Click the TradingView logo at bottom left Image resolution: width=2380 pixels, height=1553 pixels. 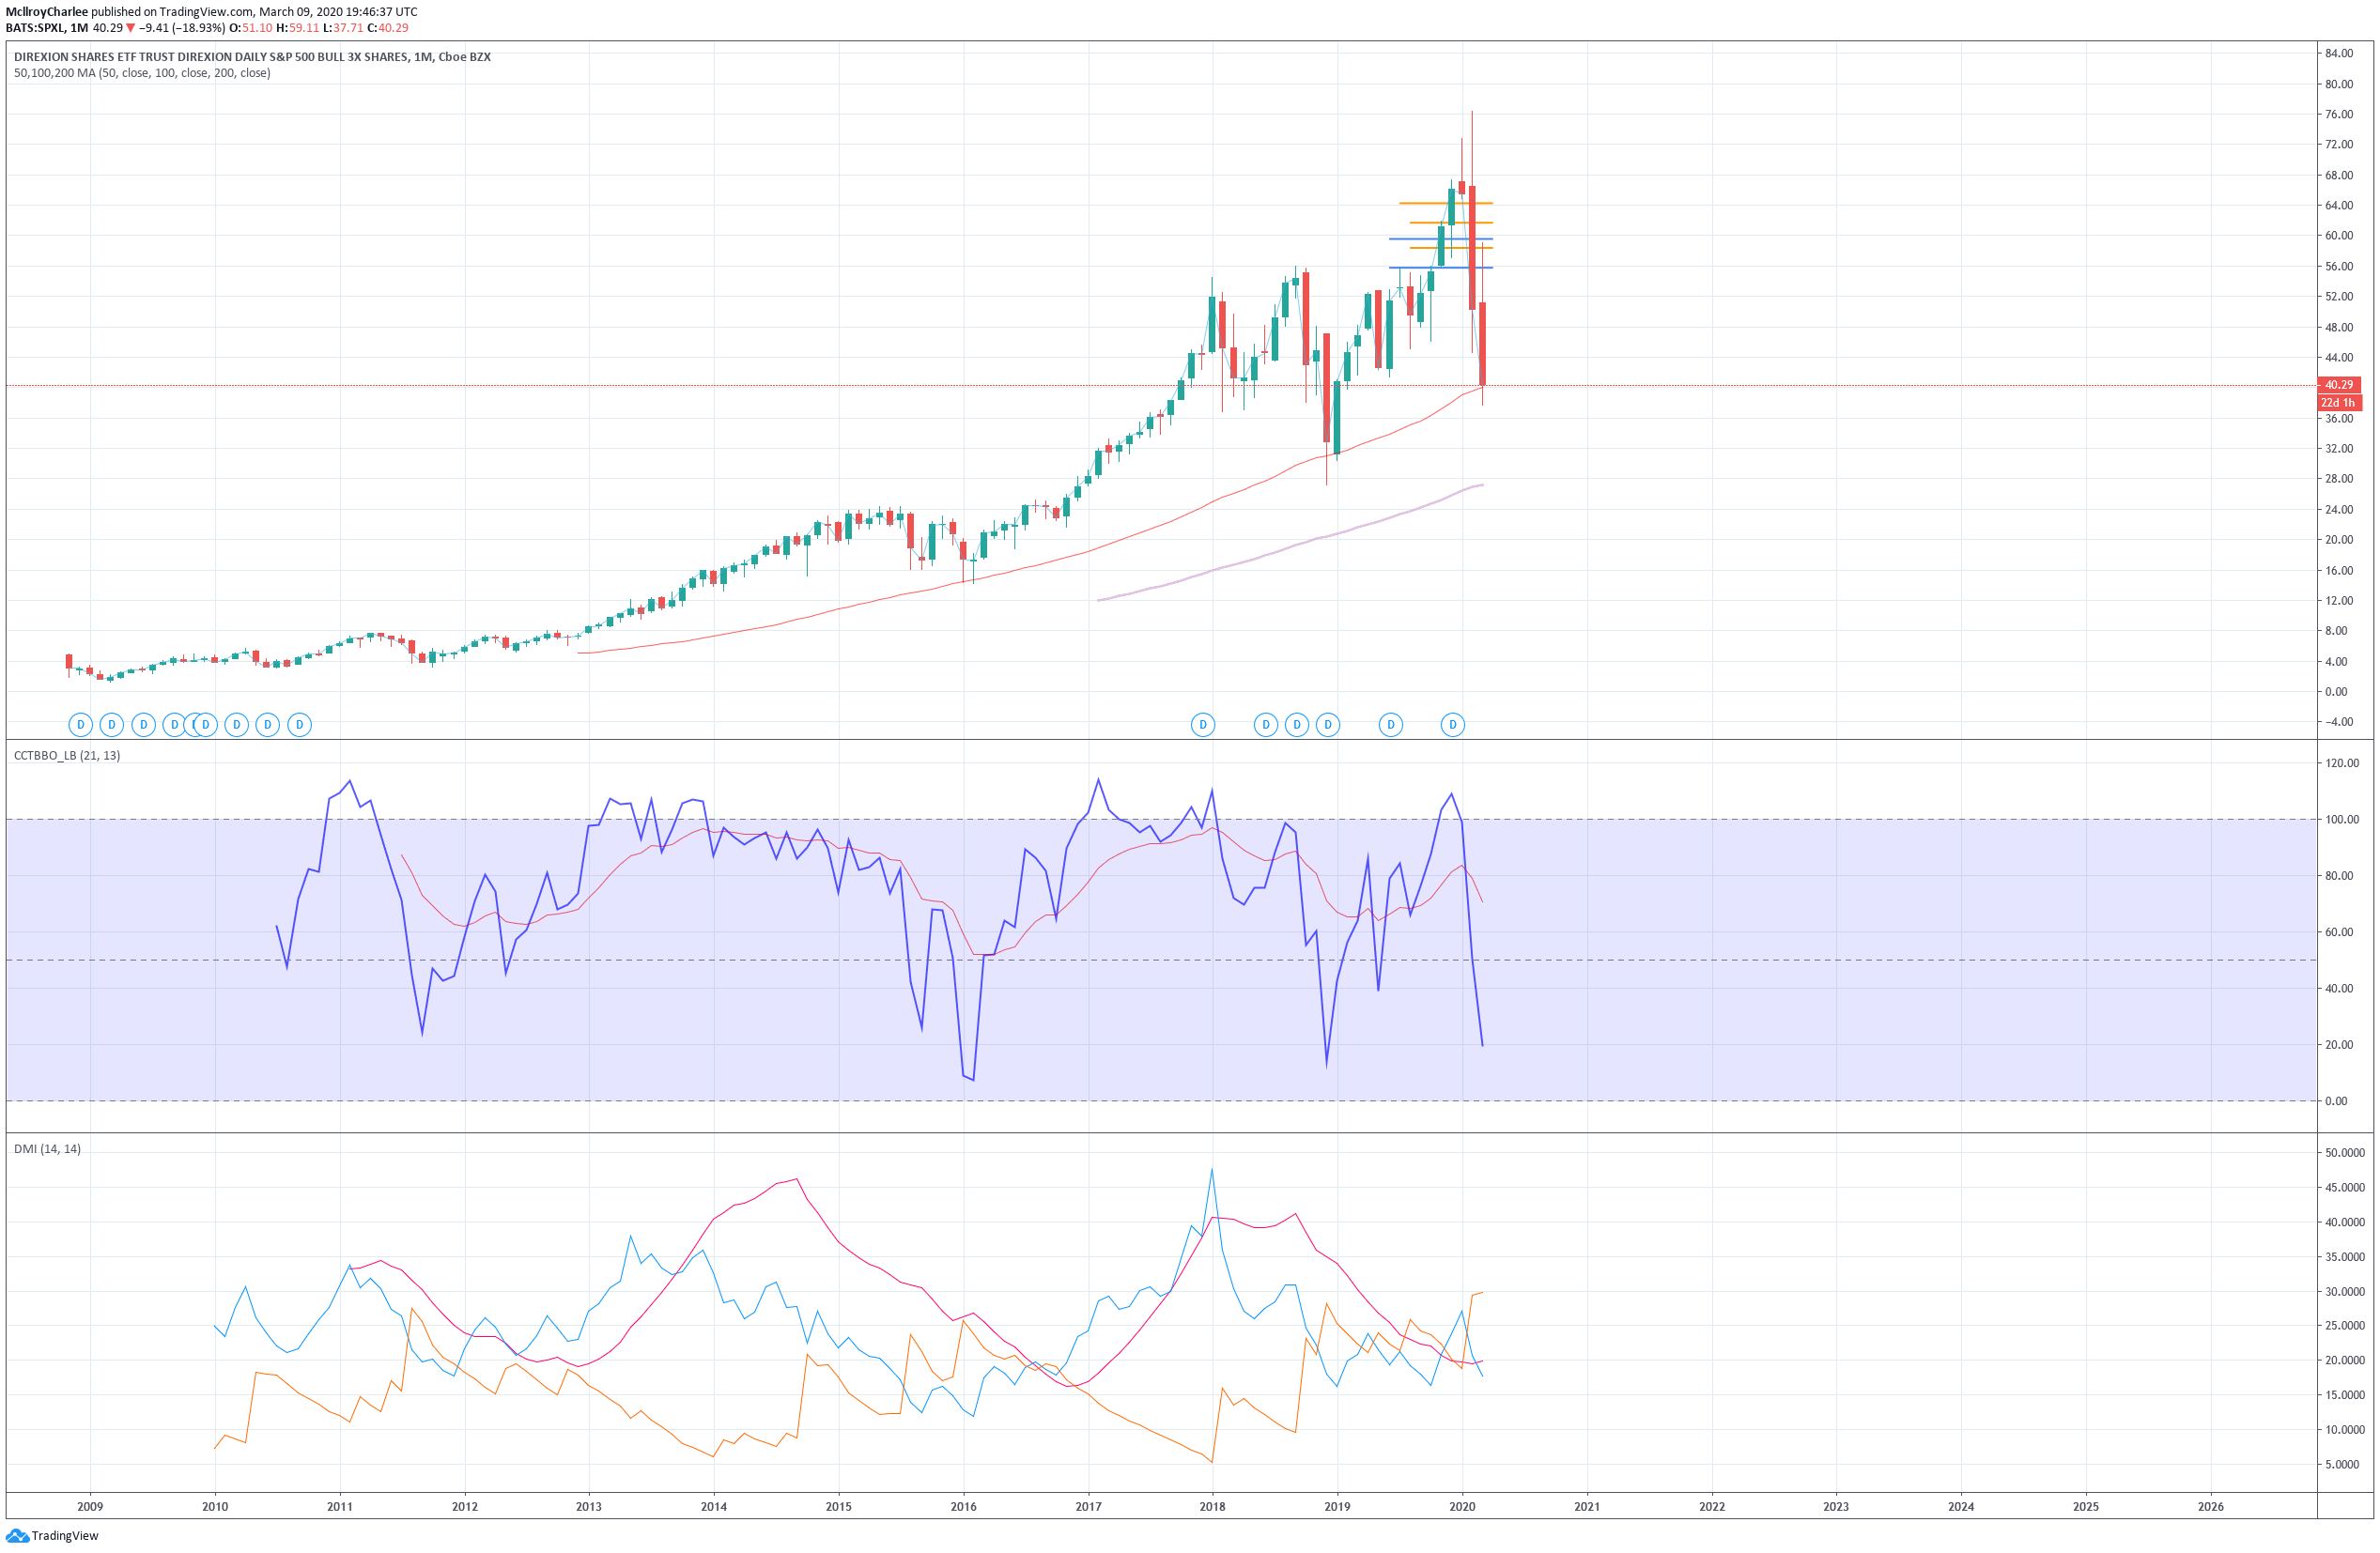pyautogui.click(x=52, y=1535)
